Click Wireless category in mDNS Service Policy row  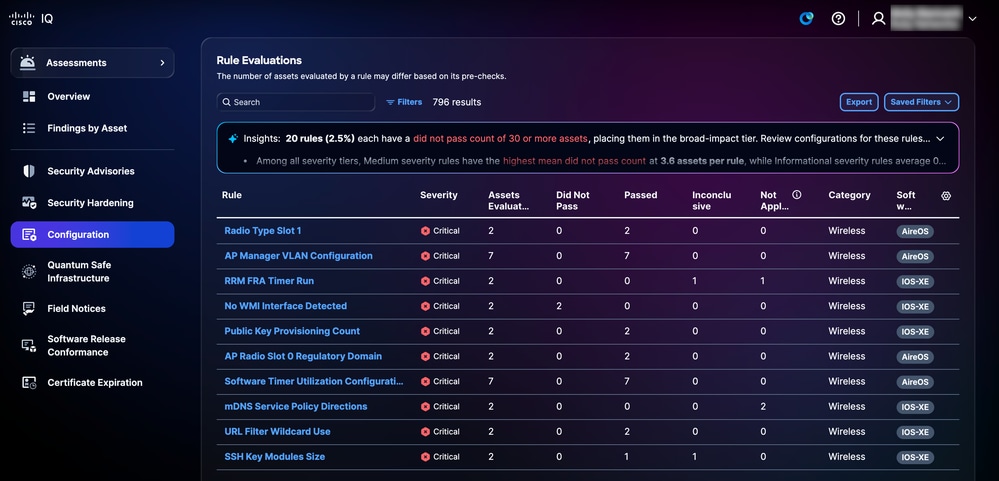click(x=847, y=406)
